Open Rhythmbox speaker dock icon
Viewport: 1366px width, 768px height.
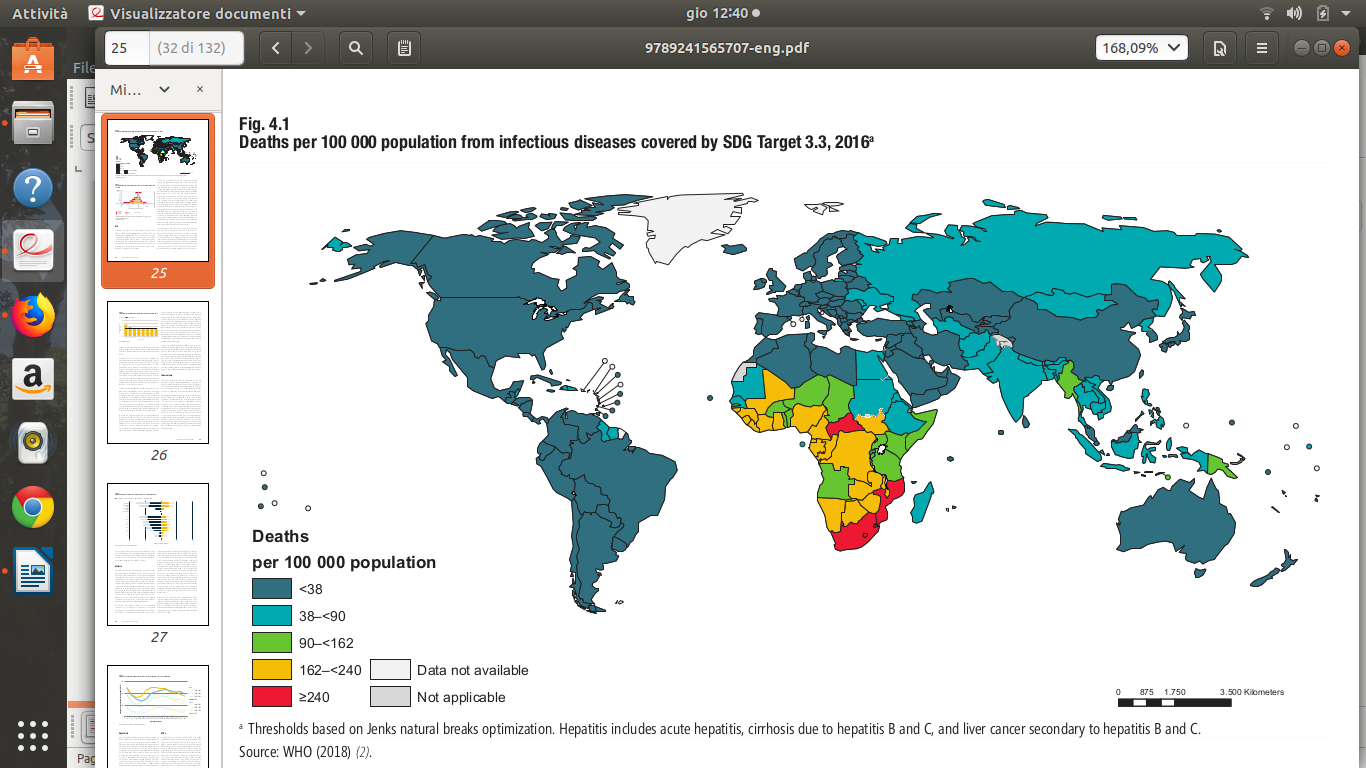(x=33, y=443)
